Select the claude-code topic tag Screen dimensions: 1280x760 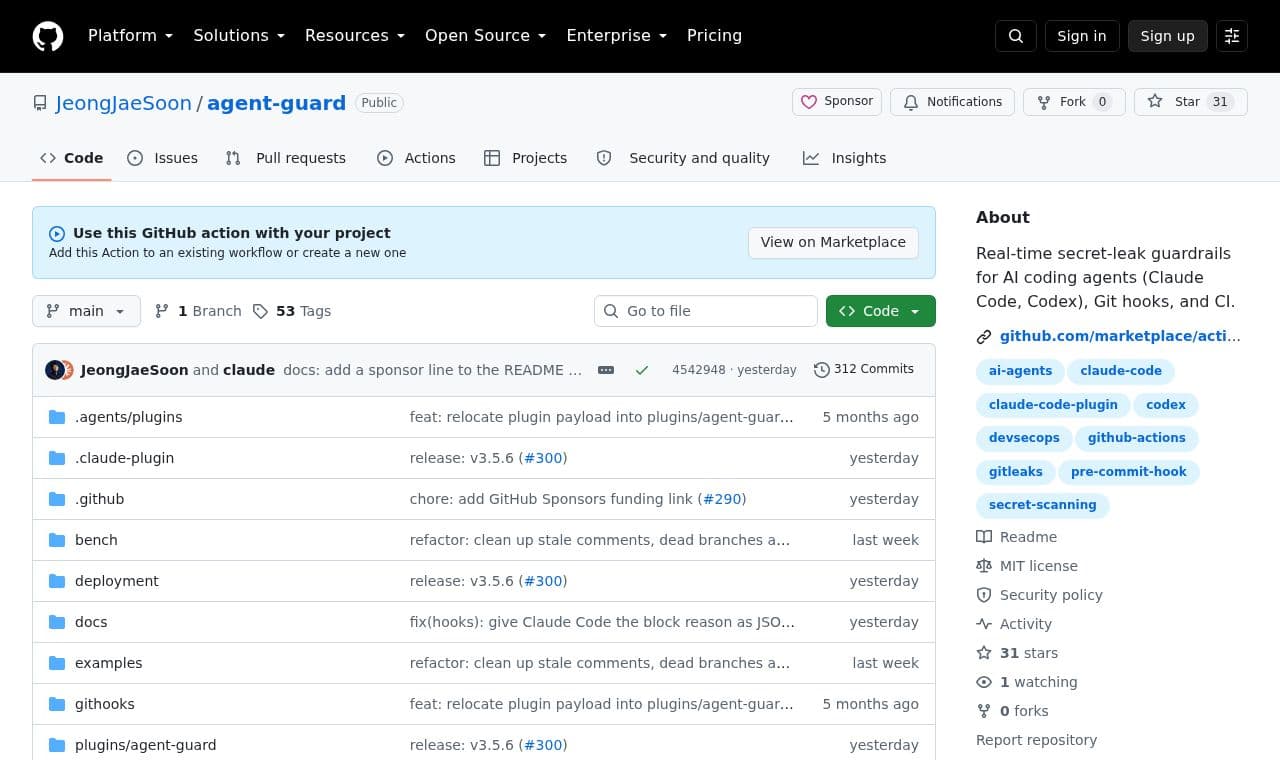point(1121,371)
